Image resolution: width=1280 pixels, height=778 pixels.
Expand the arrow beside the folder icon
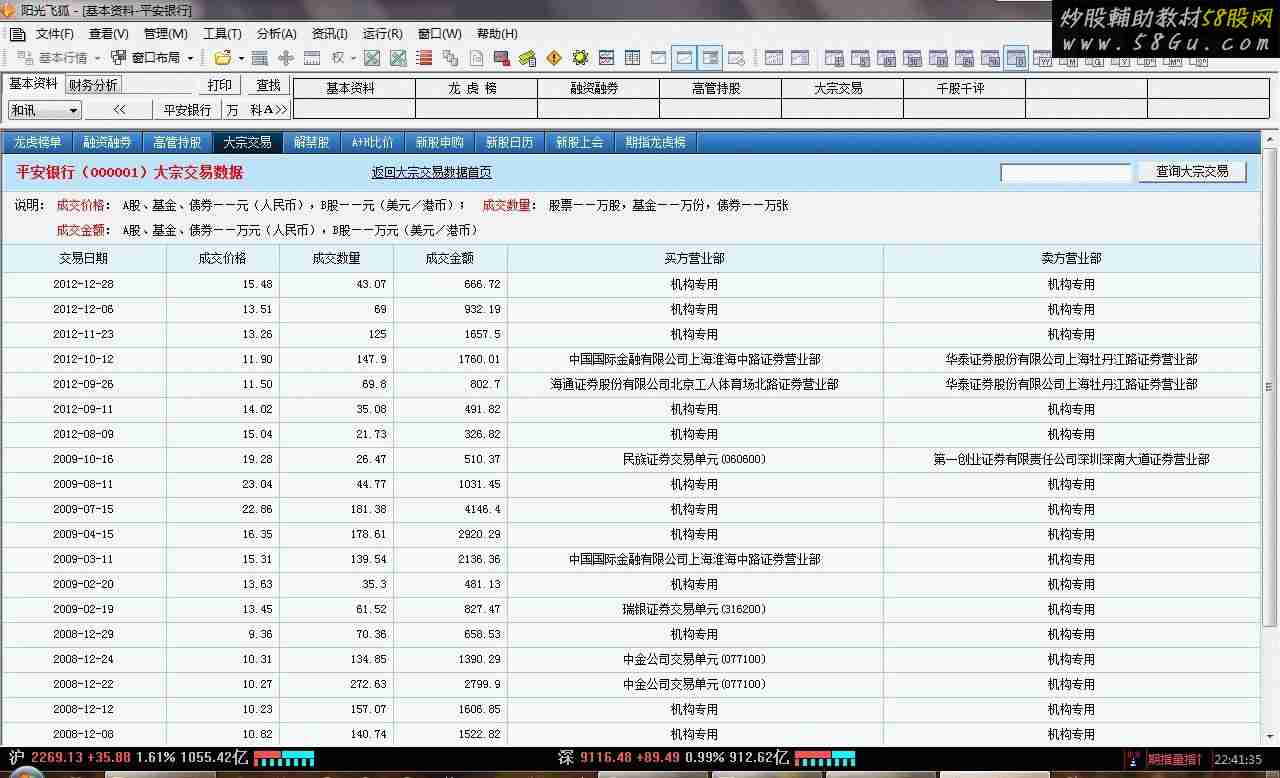[x=241, y=58]
